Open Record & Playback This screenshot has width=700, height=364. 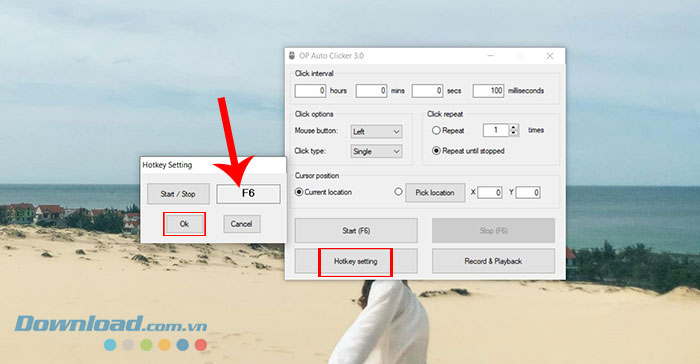493,261
